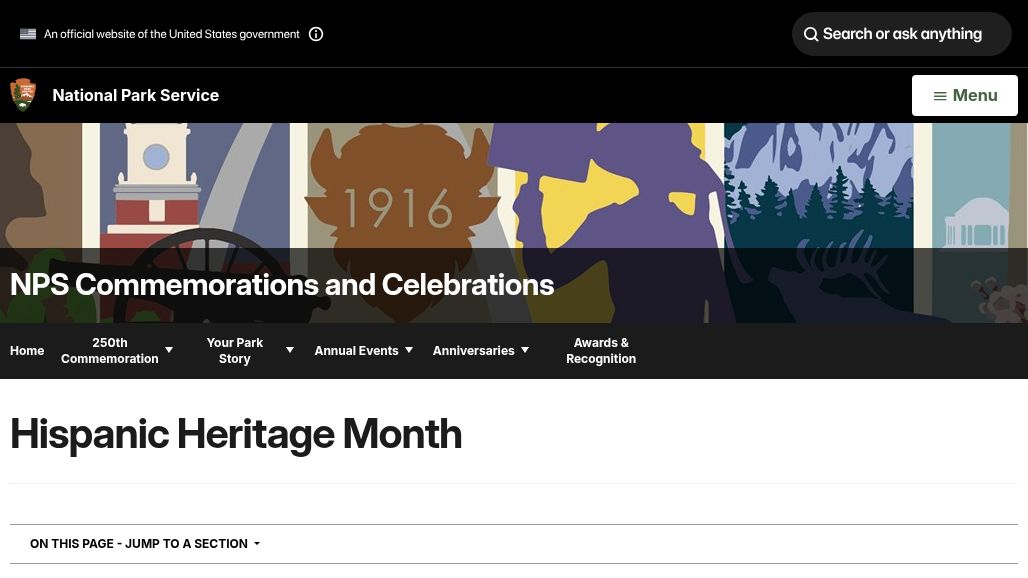The height and width of the screenshot is (578, 1028).
Task: Open the official website info icon
Action: point(316,34)
